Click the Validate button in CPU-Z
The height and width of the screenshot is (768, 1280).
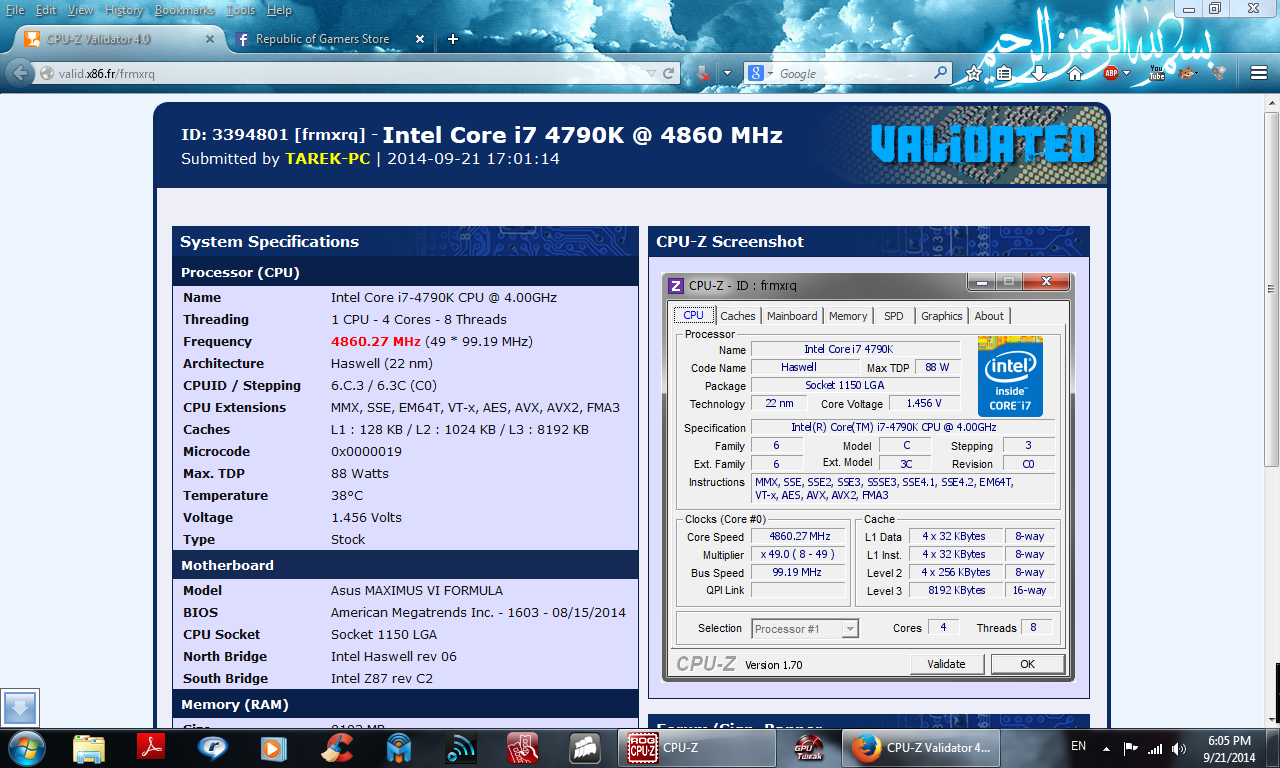pyautogui.click(x=946, y=664)
